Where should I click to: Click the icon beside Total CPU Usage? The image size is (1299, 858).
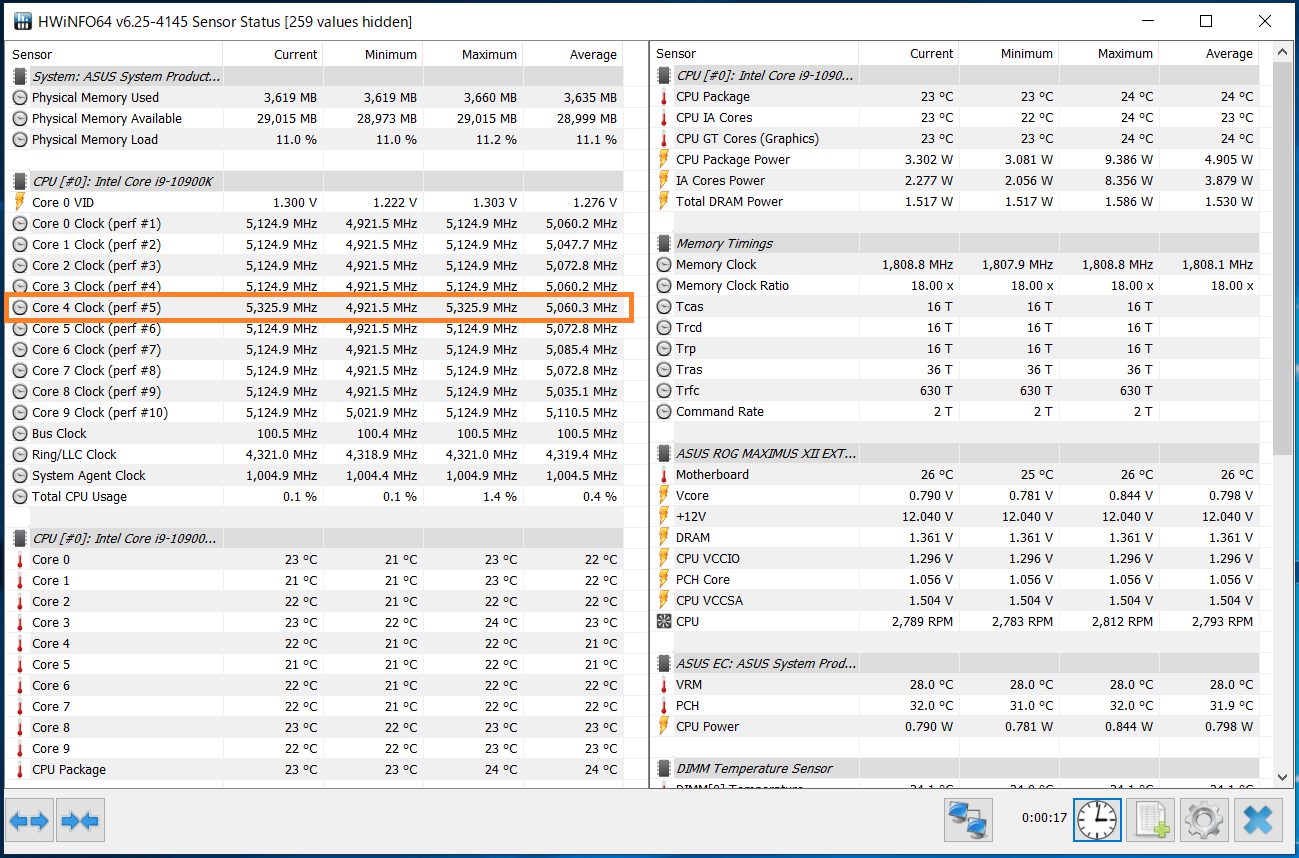point(20,497)
